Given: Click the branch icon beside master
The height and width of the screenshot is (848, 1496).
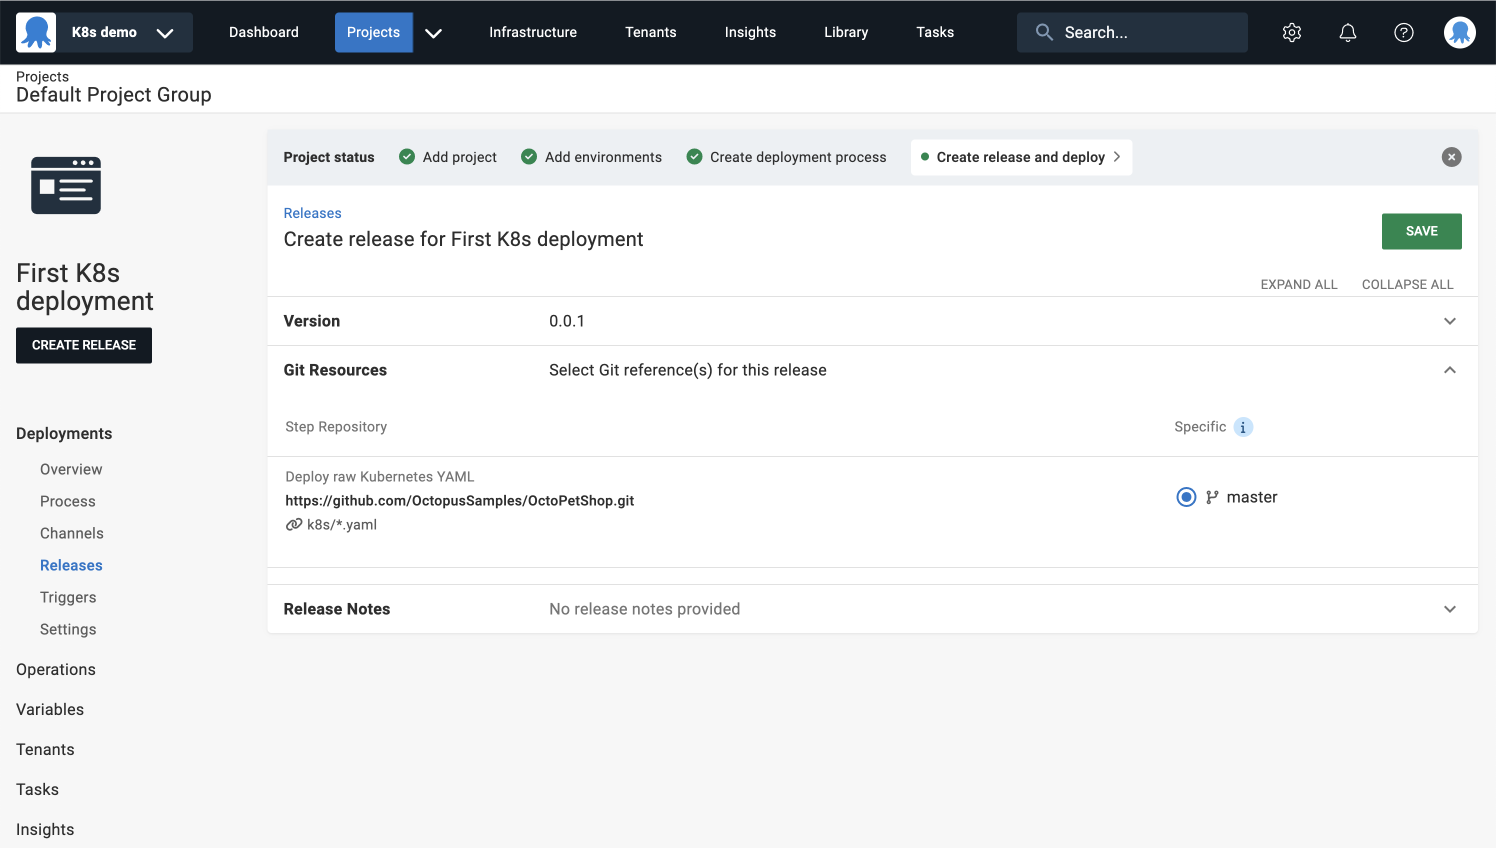Looking at the screenshot, I should point(1212,496).
